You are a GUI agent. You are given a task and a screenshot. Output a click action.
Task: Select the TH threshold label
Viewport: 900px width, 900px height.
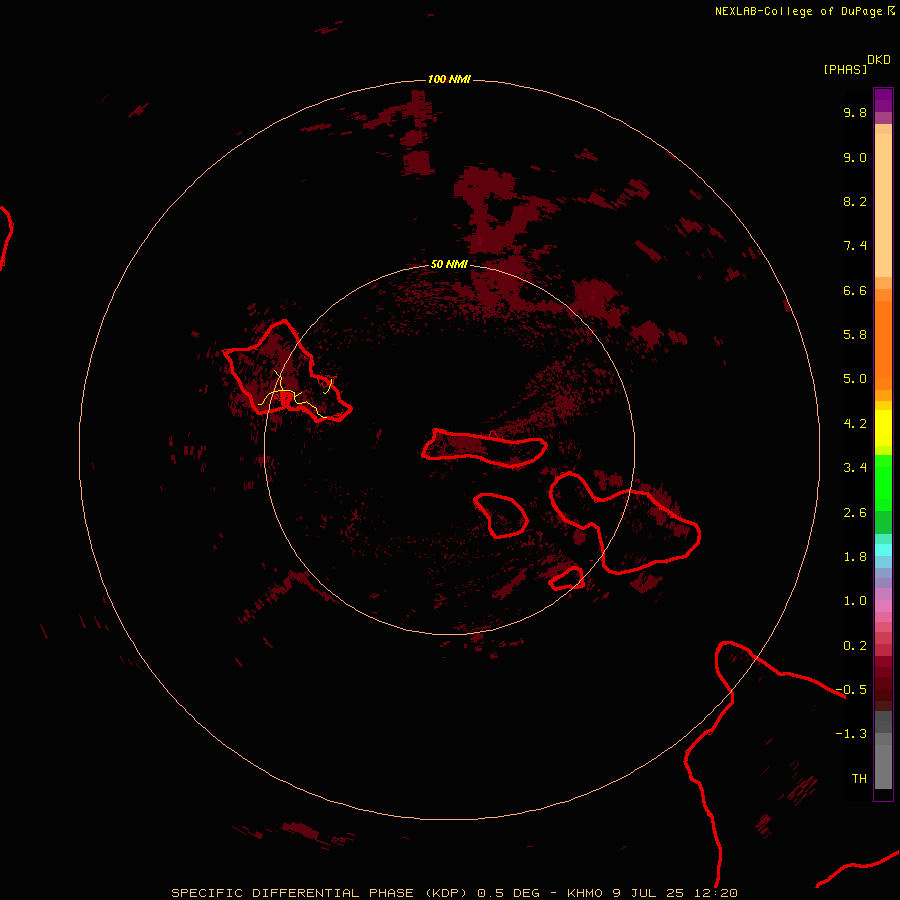click(x=859, y=779)
